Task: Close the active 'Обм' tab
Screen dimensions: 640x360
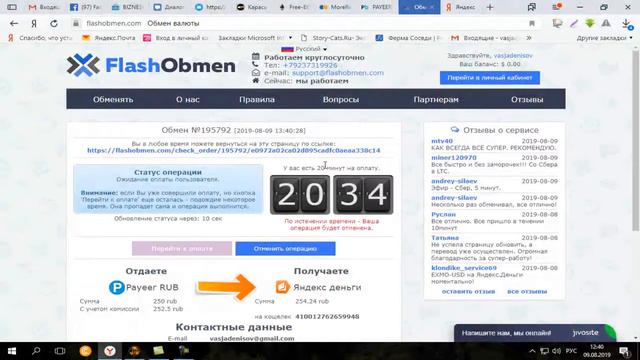Action: pyautogui.click(x=431, y=7)
